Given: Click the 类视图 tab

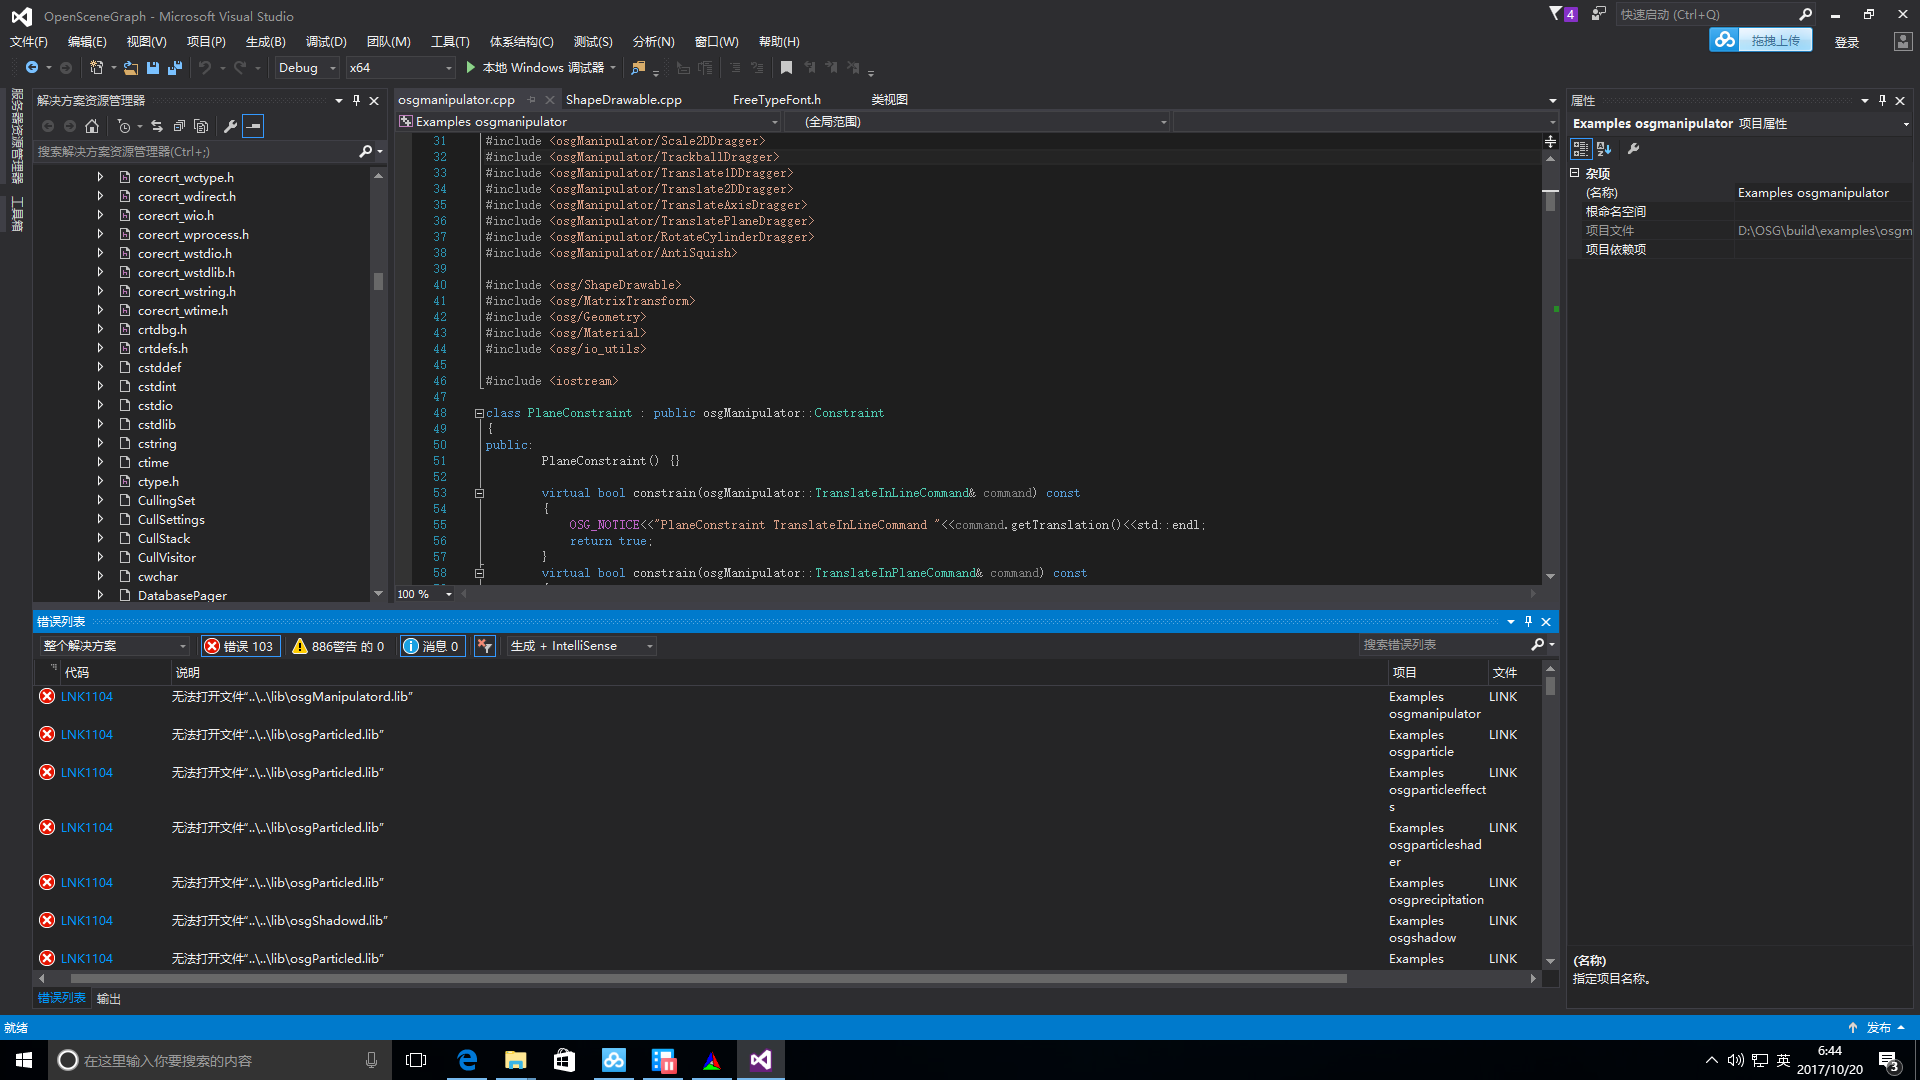Looking at the screenshot, I should [889, 99].
